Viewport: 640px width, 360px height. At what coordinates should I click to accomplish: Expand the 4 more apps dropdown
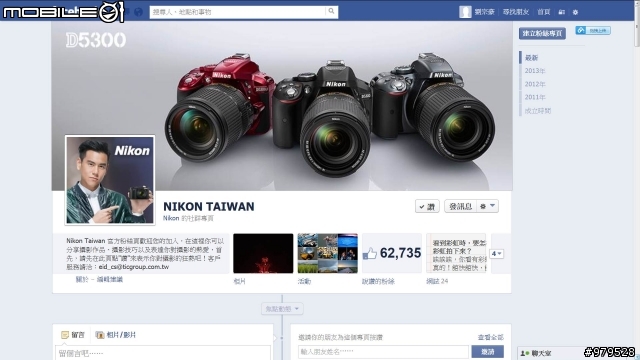(x=496, y=253)
